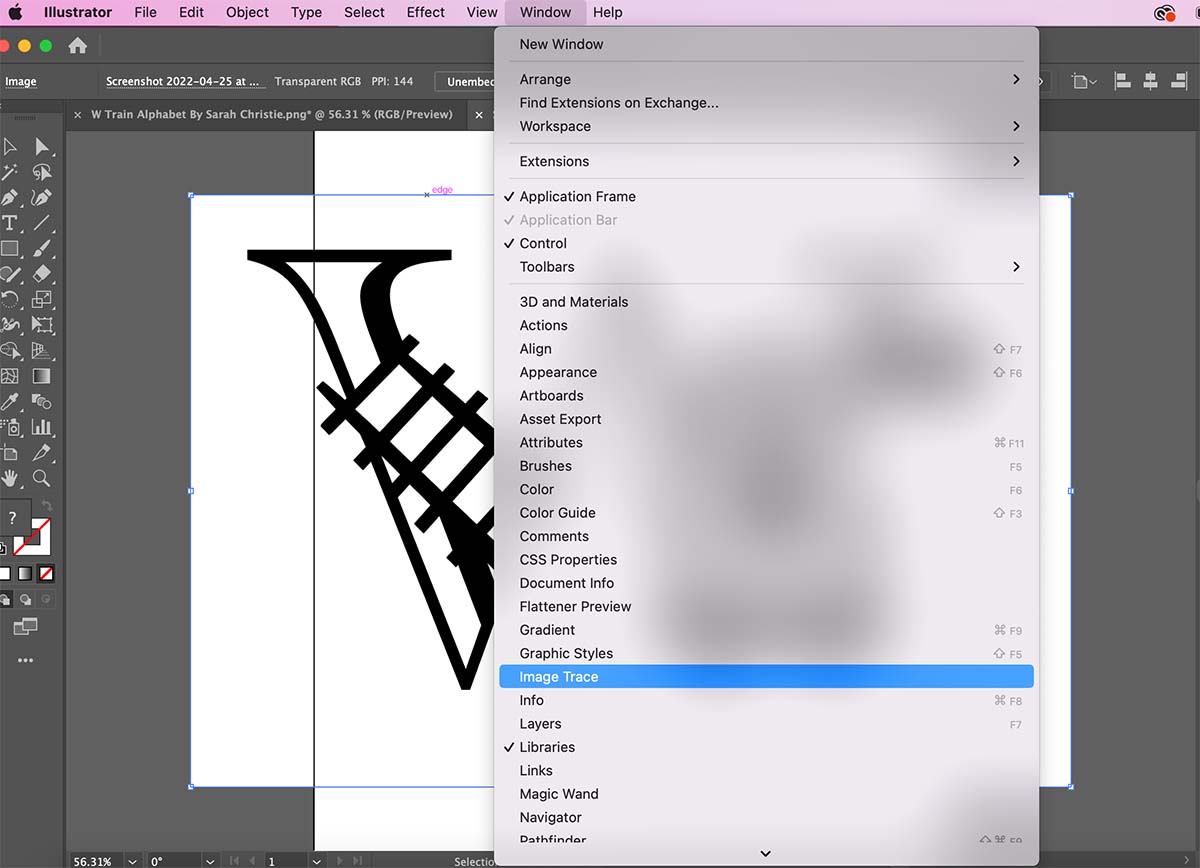
Task: Click Horizontal Align Right icon
Action: (x=1180, y=81)
